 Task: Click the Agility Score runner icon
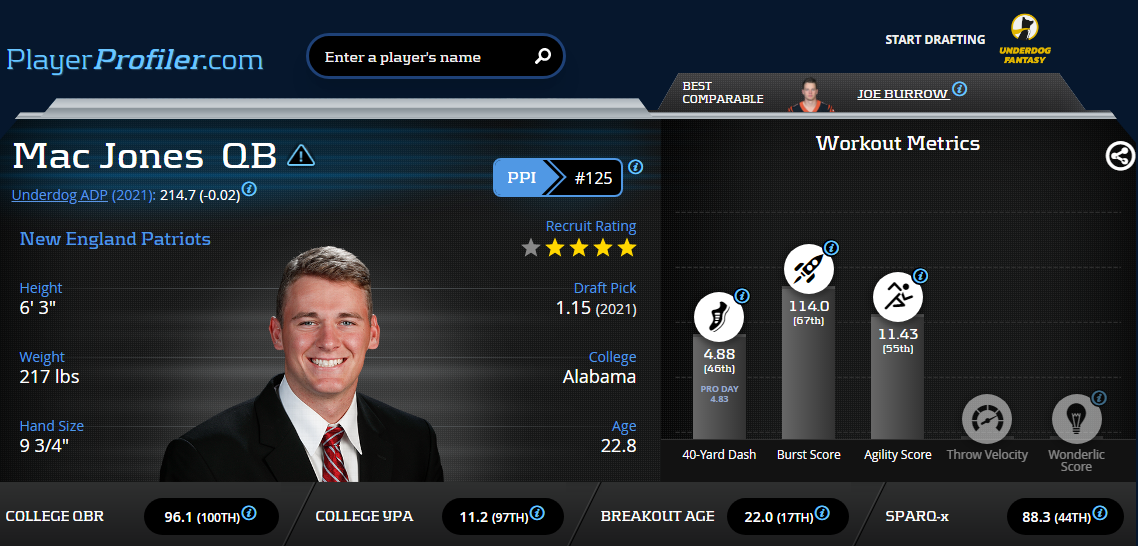(x=898, y=297)
